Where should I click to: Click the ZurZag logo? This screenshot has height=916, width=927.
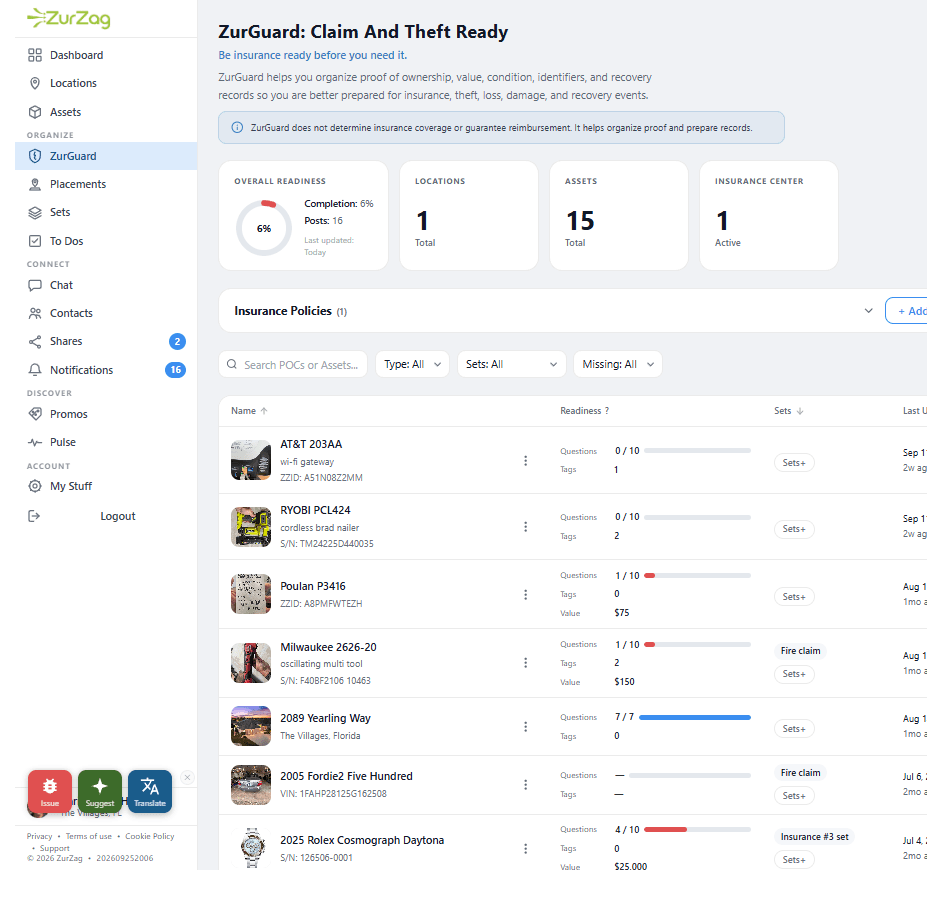(x=69, y=18)
